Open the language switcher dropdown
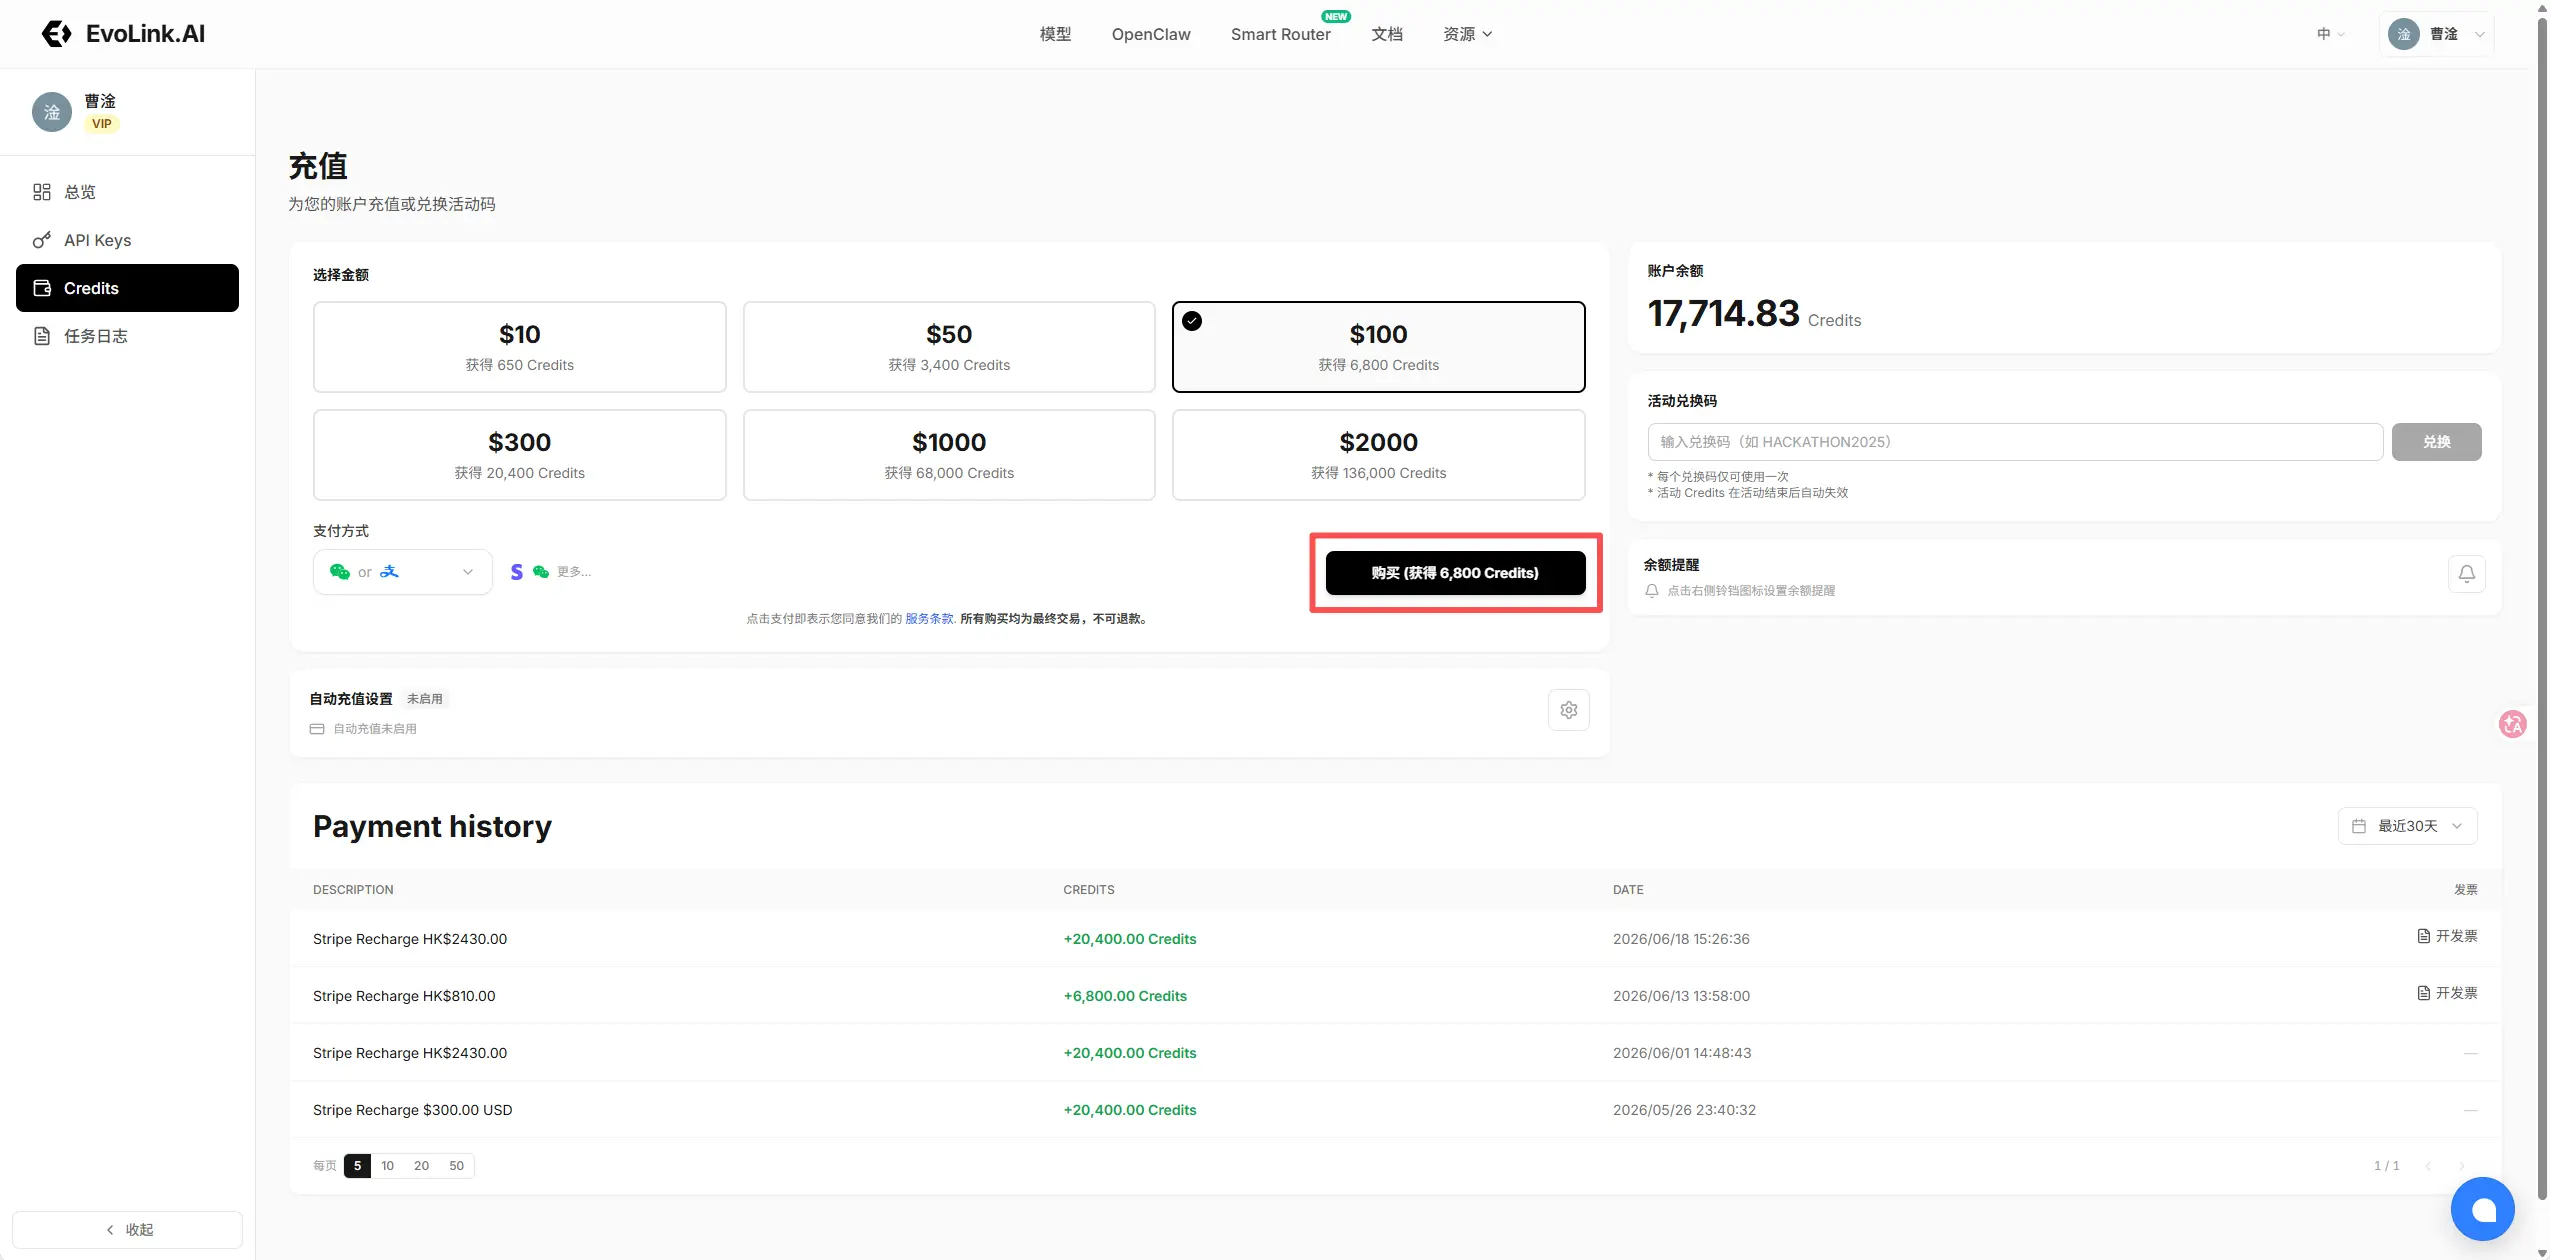 (x=2330, y=34)
